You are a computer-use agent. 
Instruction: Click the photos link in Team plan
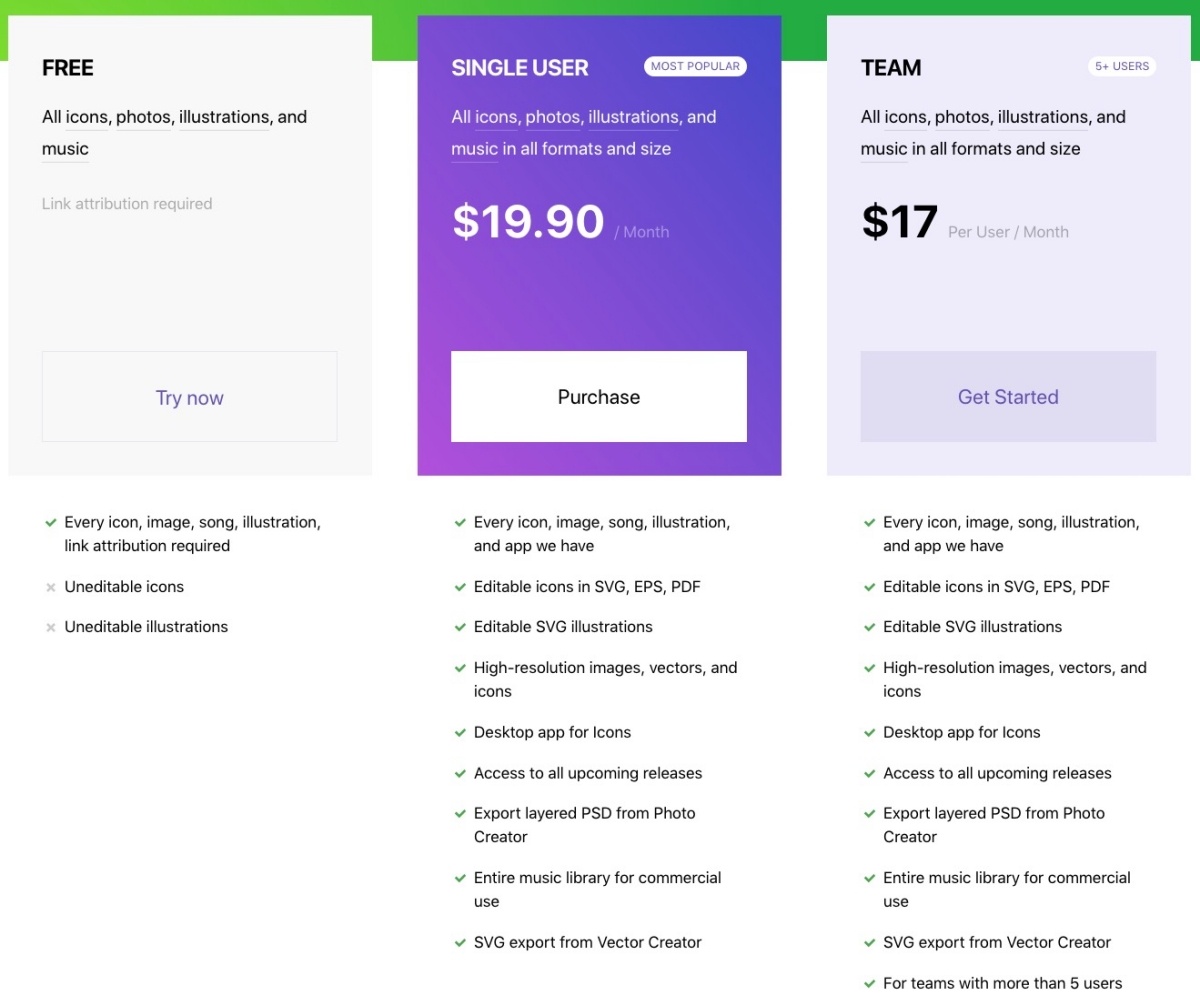pos(962,117)
